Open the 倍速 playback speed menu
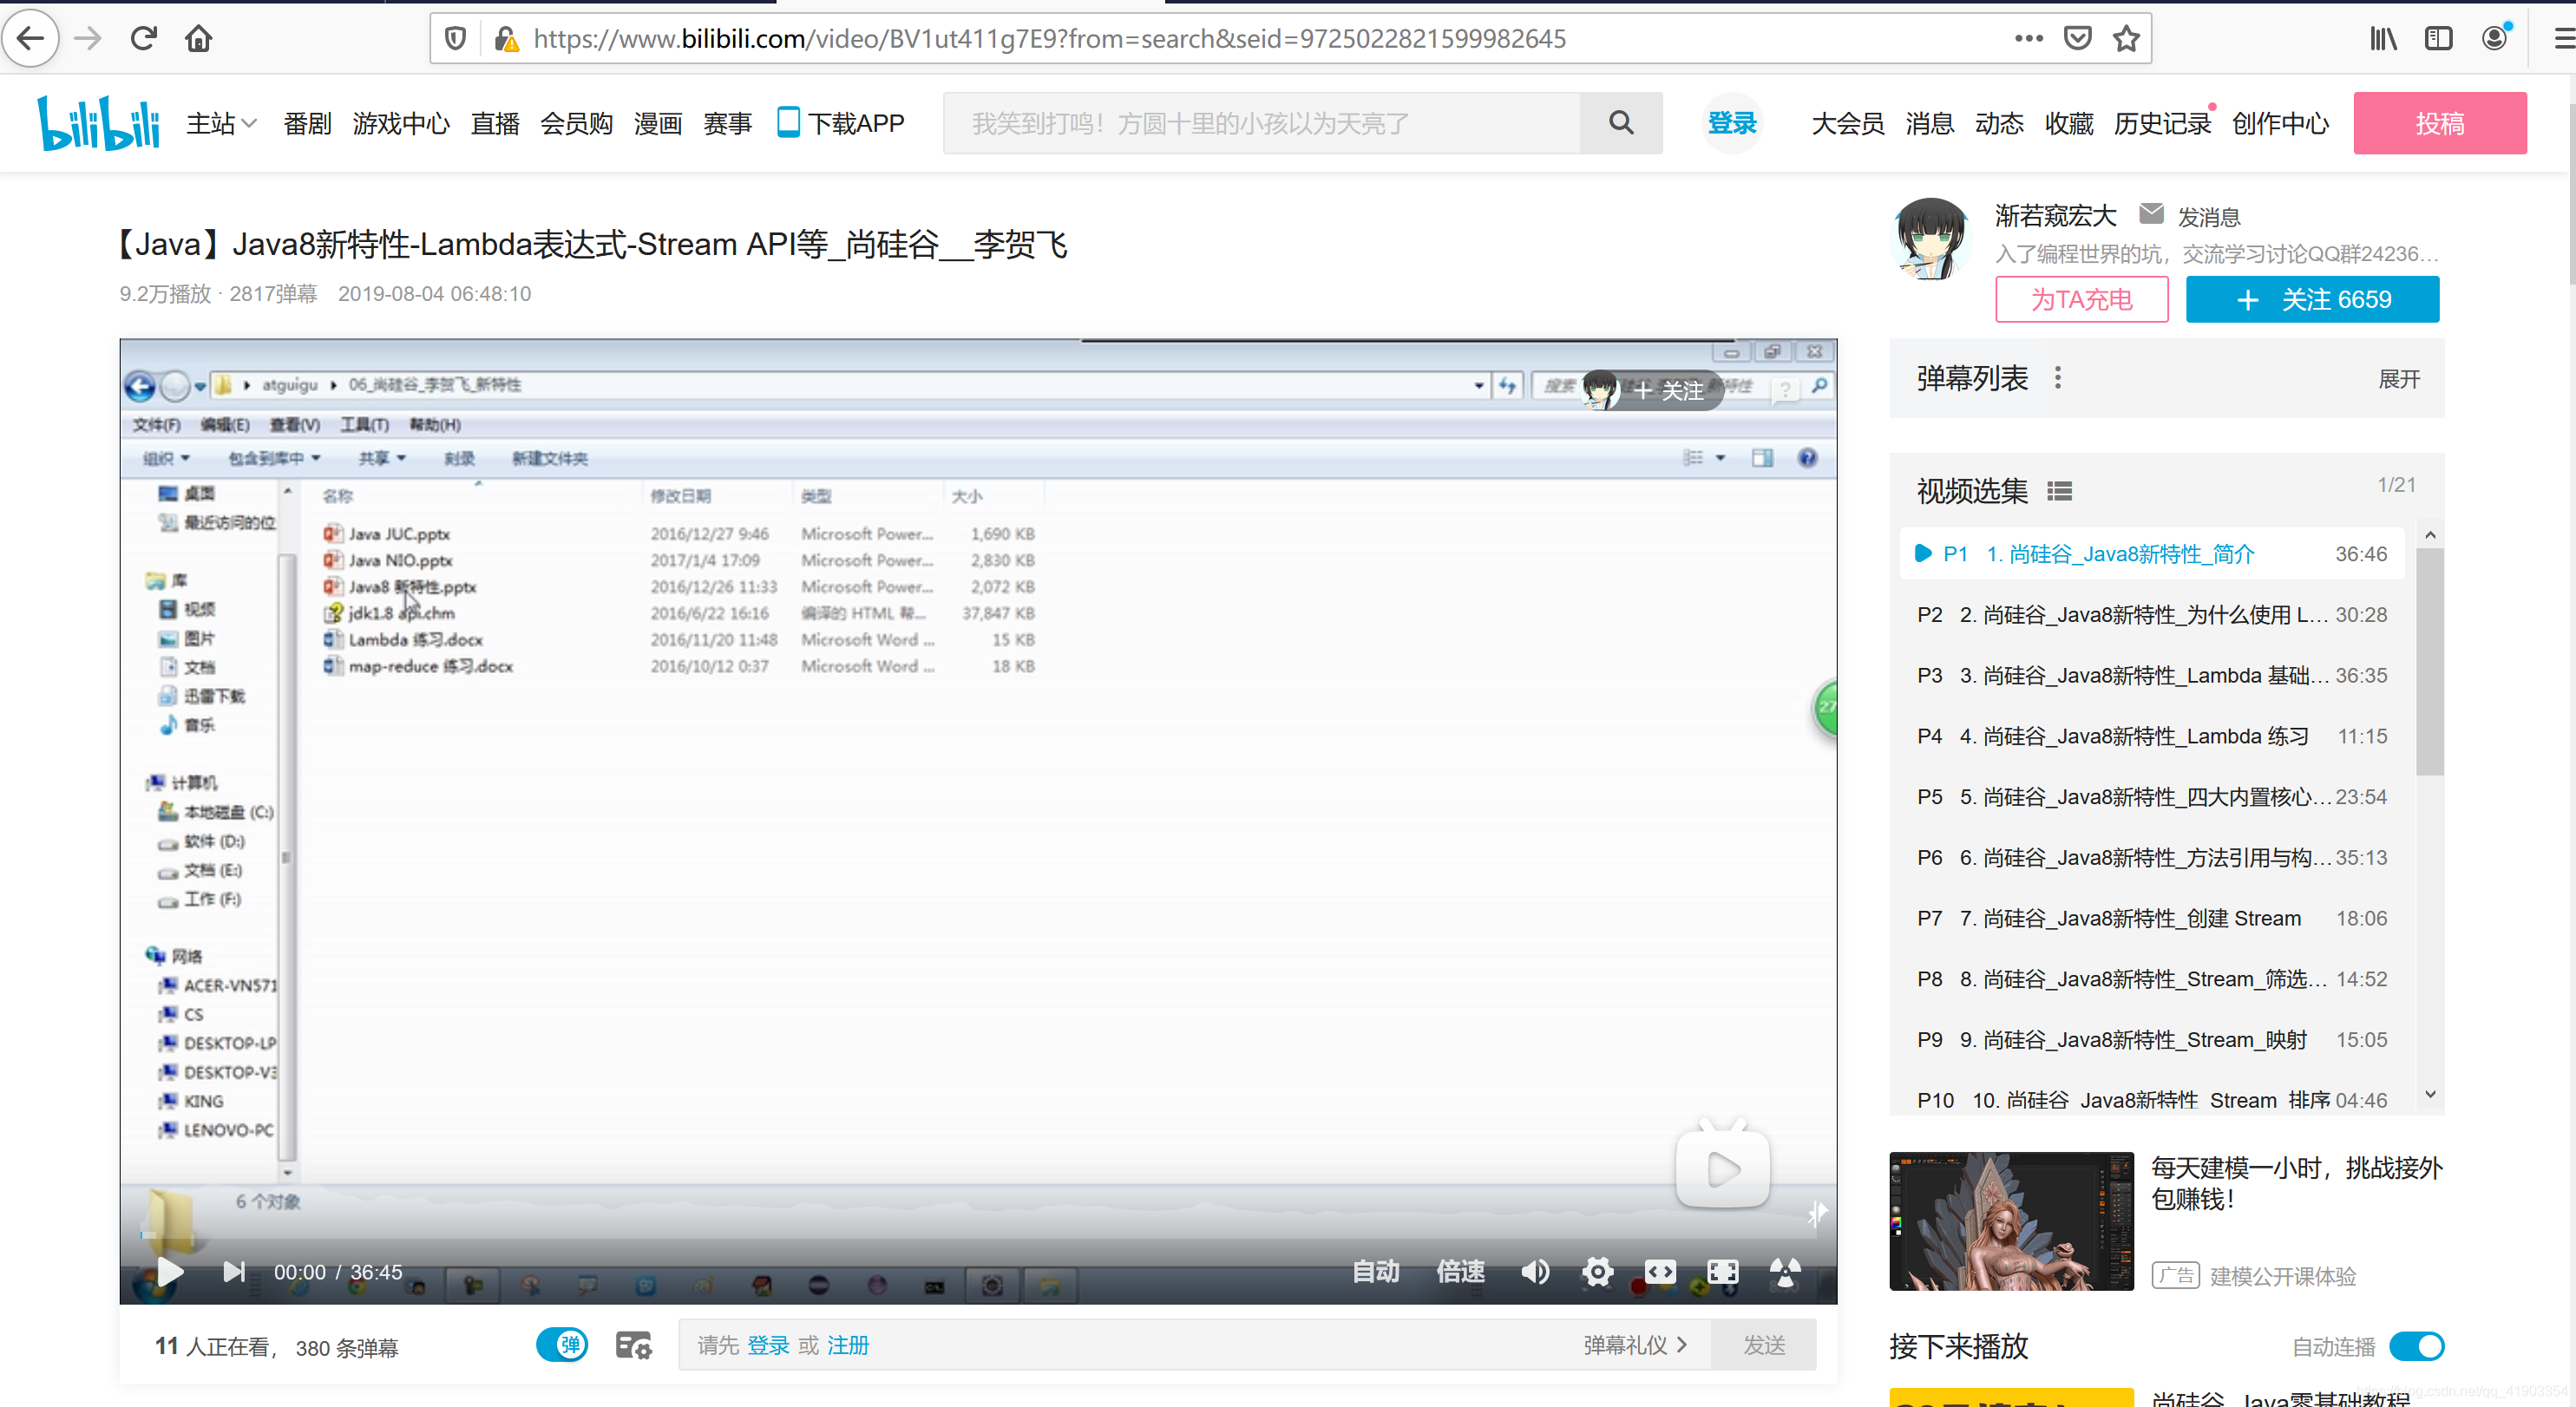2576x1407 pixels. click(x=1460, y=1271)
